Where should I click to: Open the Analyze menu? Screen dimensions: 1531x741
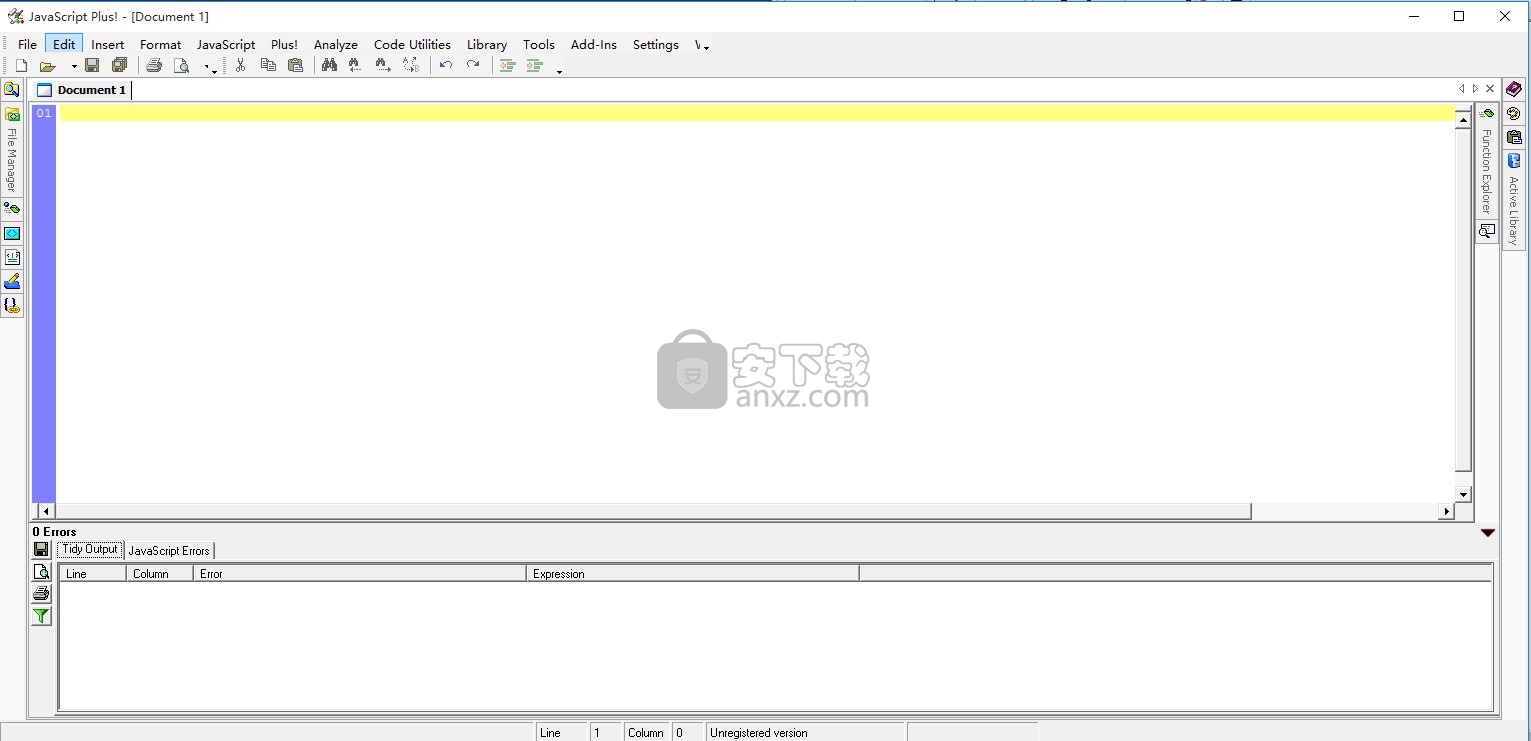336,44
